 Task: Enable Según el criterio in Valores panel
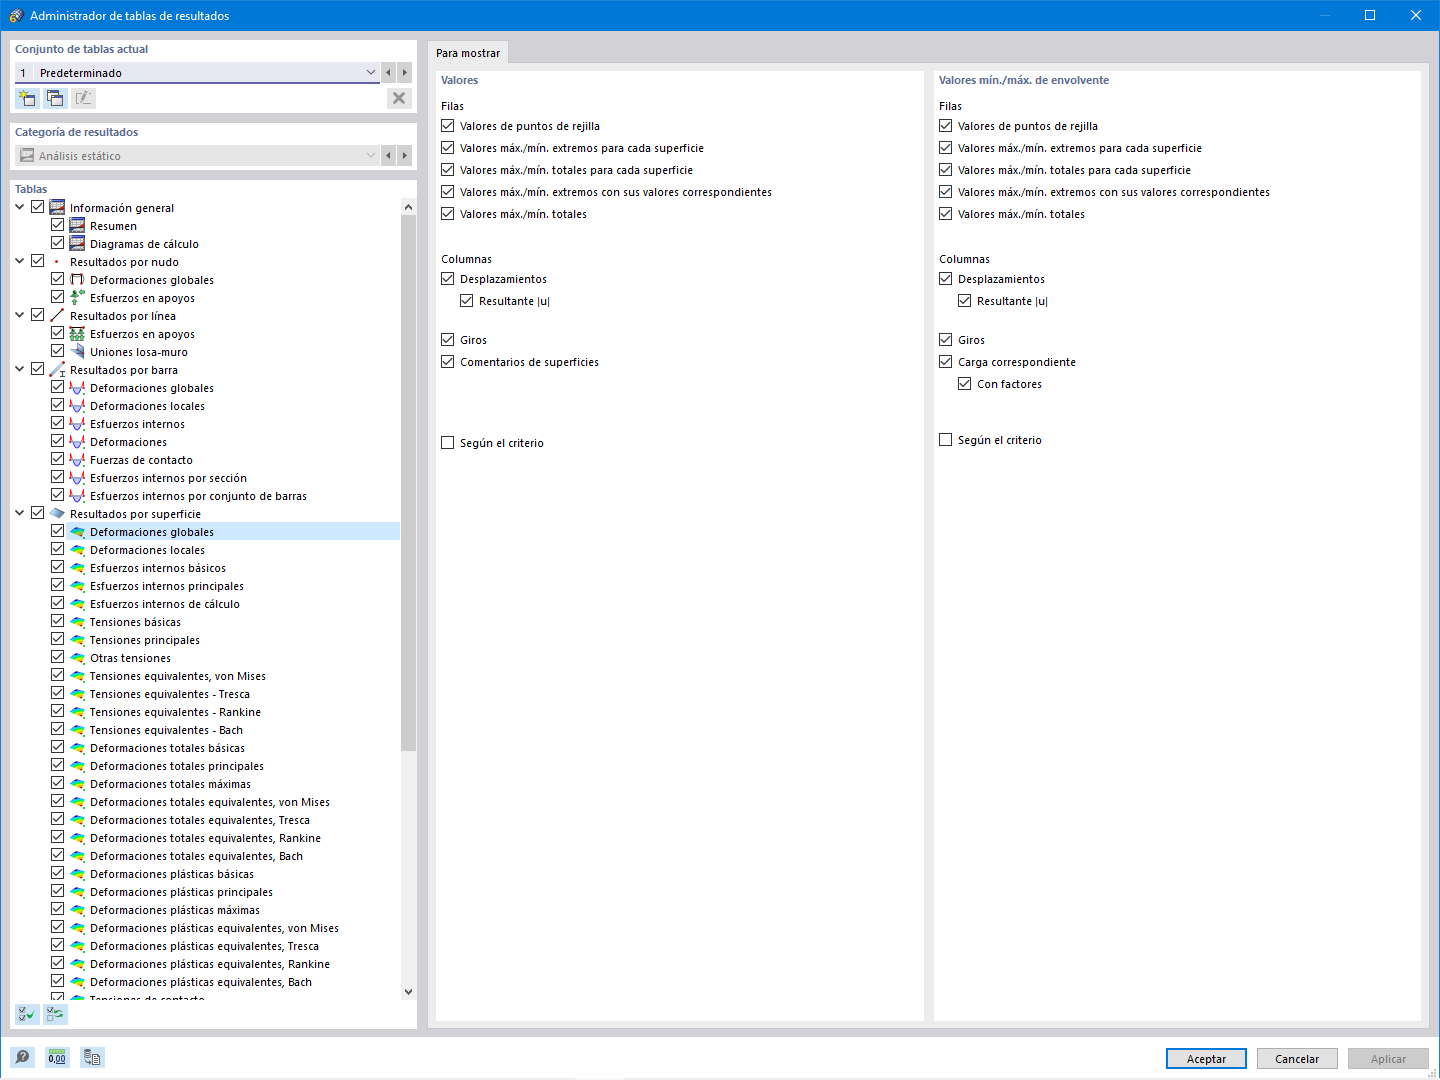448,443
